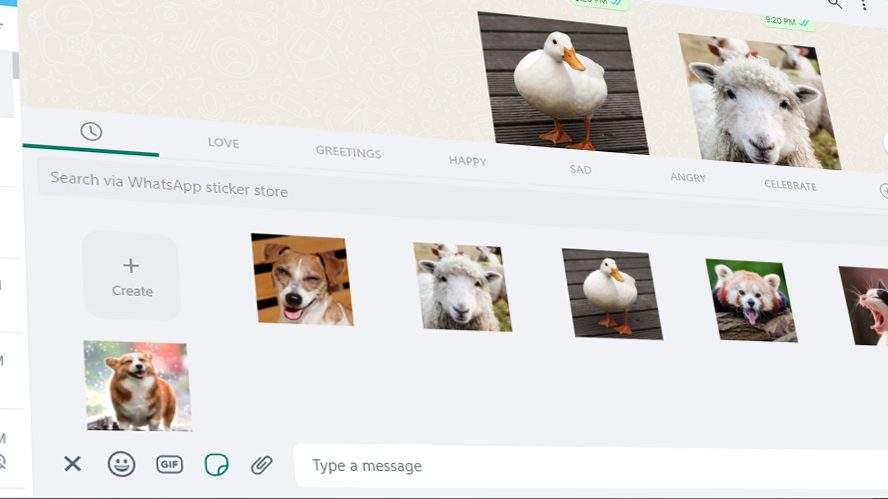Open the GIF picker

(169, 464)
